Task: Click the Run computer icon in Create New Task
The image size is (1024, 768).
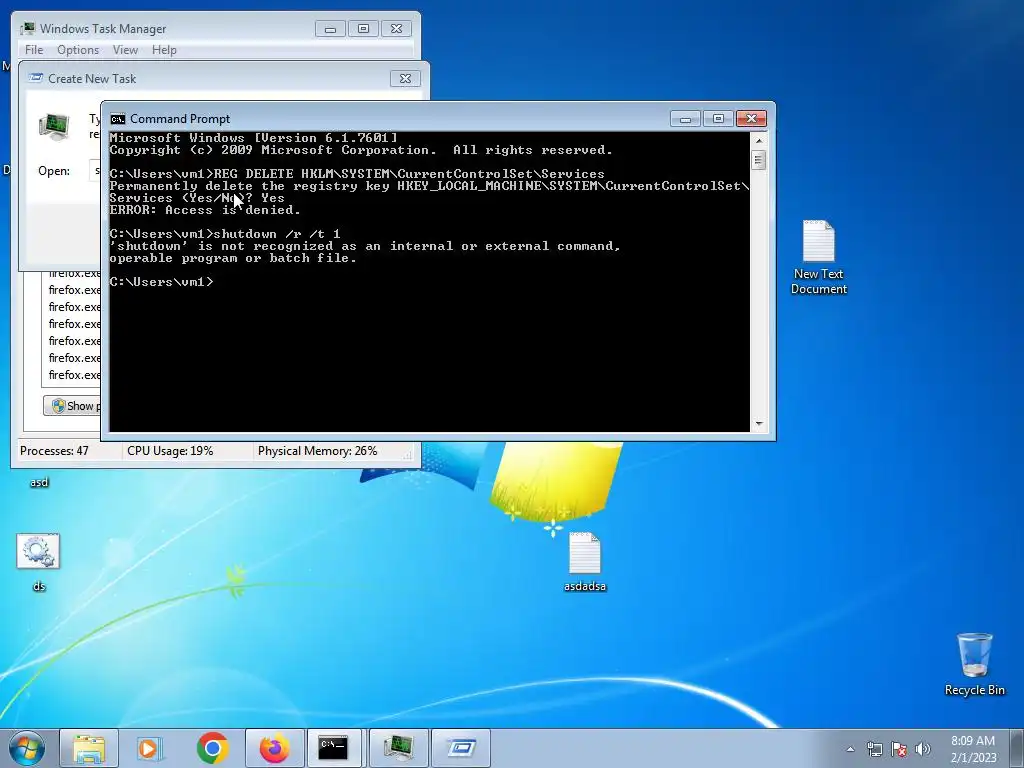Action: pyautogui.click(x=54, y=126)
